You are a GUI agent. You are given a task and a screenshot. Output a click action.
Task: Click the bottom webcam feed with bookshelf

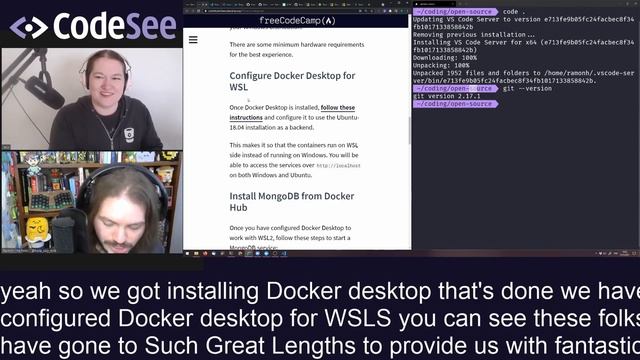pos(92,202)
